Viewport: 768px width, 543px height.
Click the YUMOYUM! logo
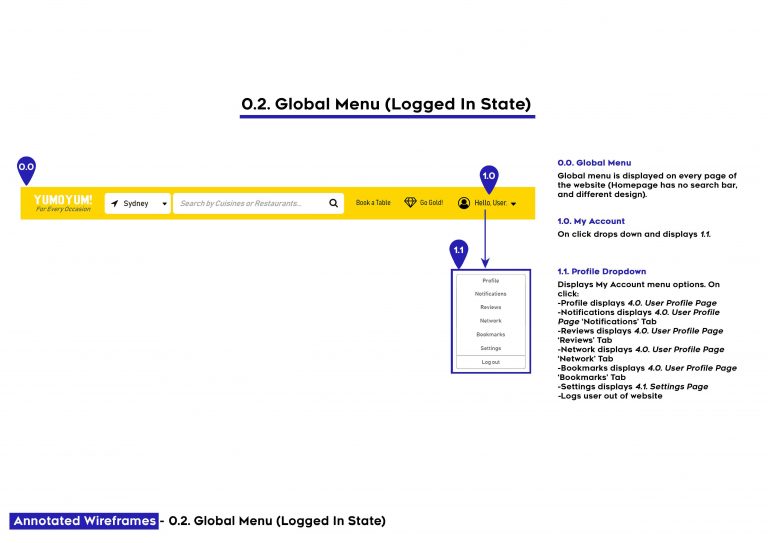tap(63, 200)
